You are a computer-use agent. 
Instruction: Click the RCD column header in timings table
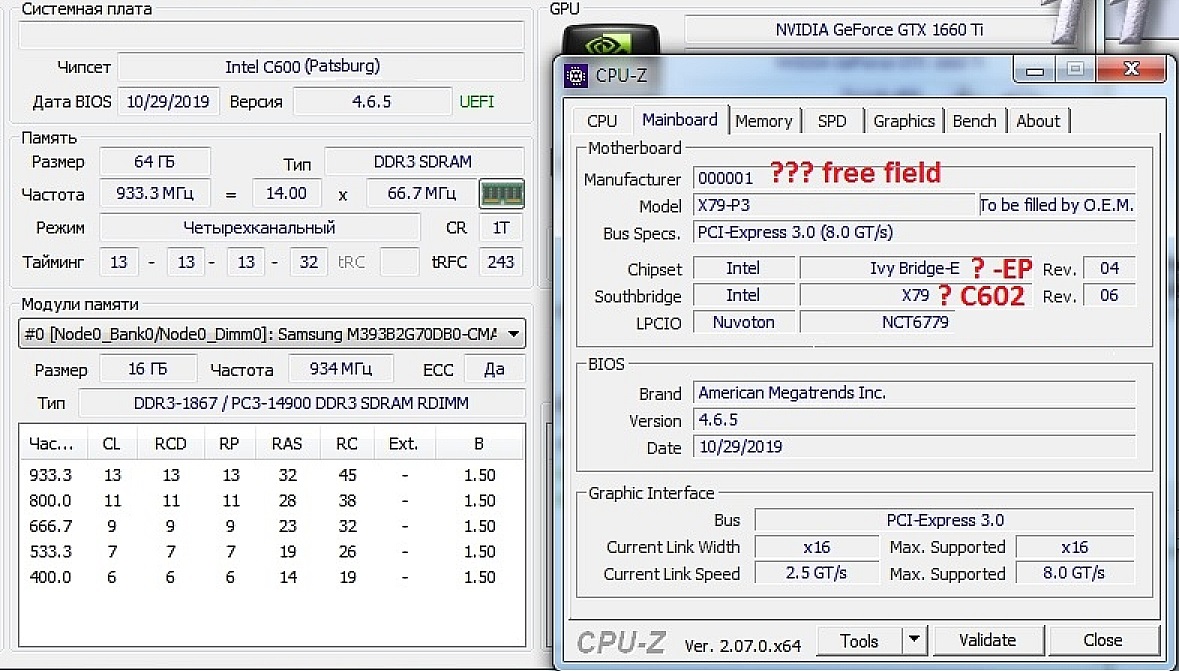[171, 444]
